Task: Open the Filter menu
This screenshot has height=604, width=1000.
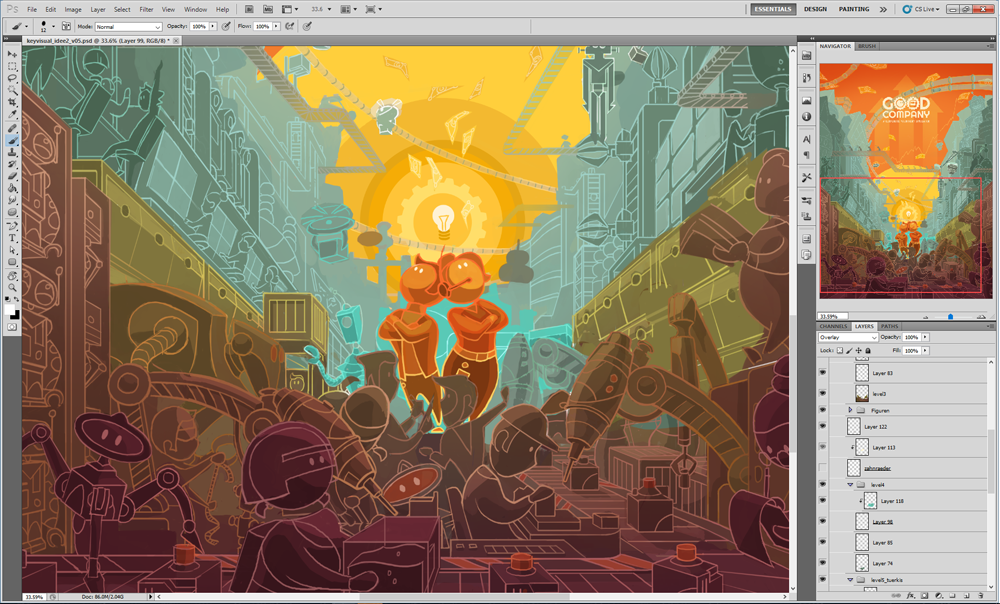Action: coord(146,10)
